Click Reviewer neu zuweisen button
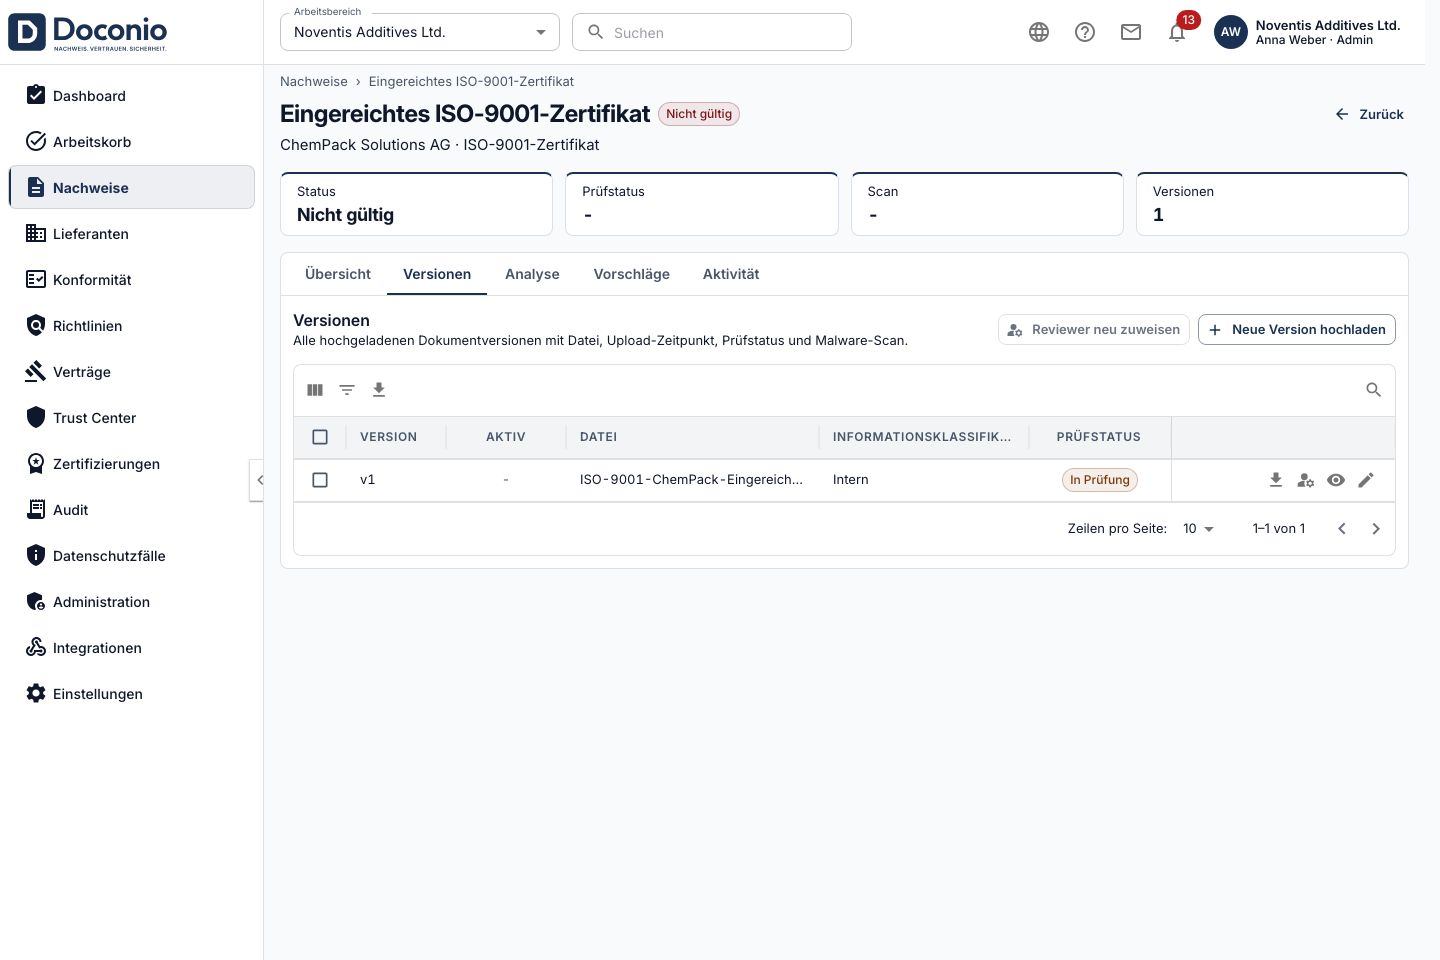This screenshot has width=1440, height=960. pos(1094,330)
